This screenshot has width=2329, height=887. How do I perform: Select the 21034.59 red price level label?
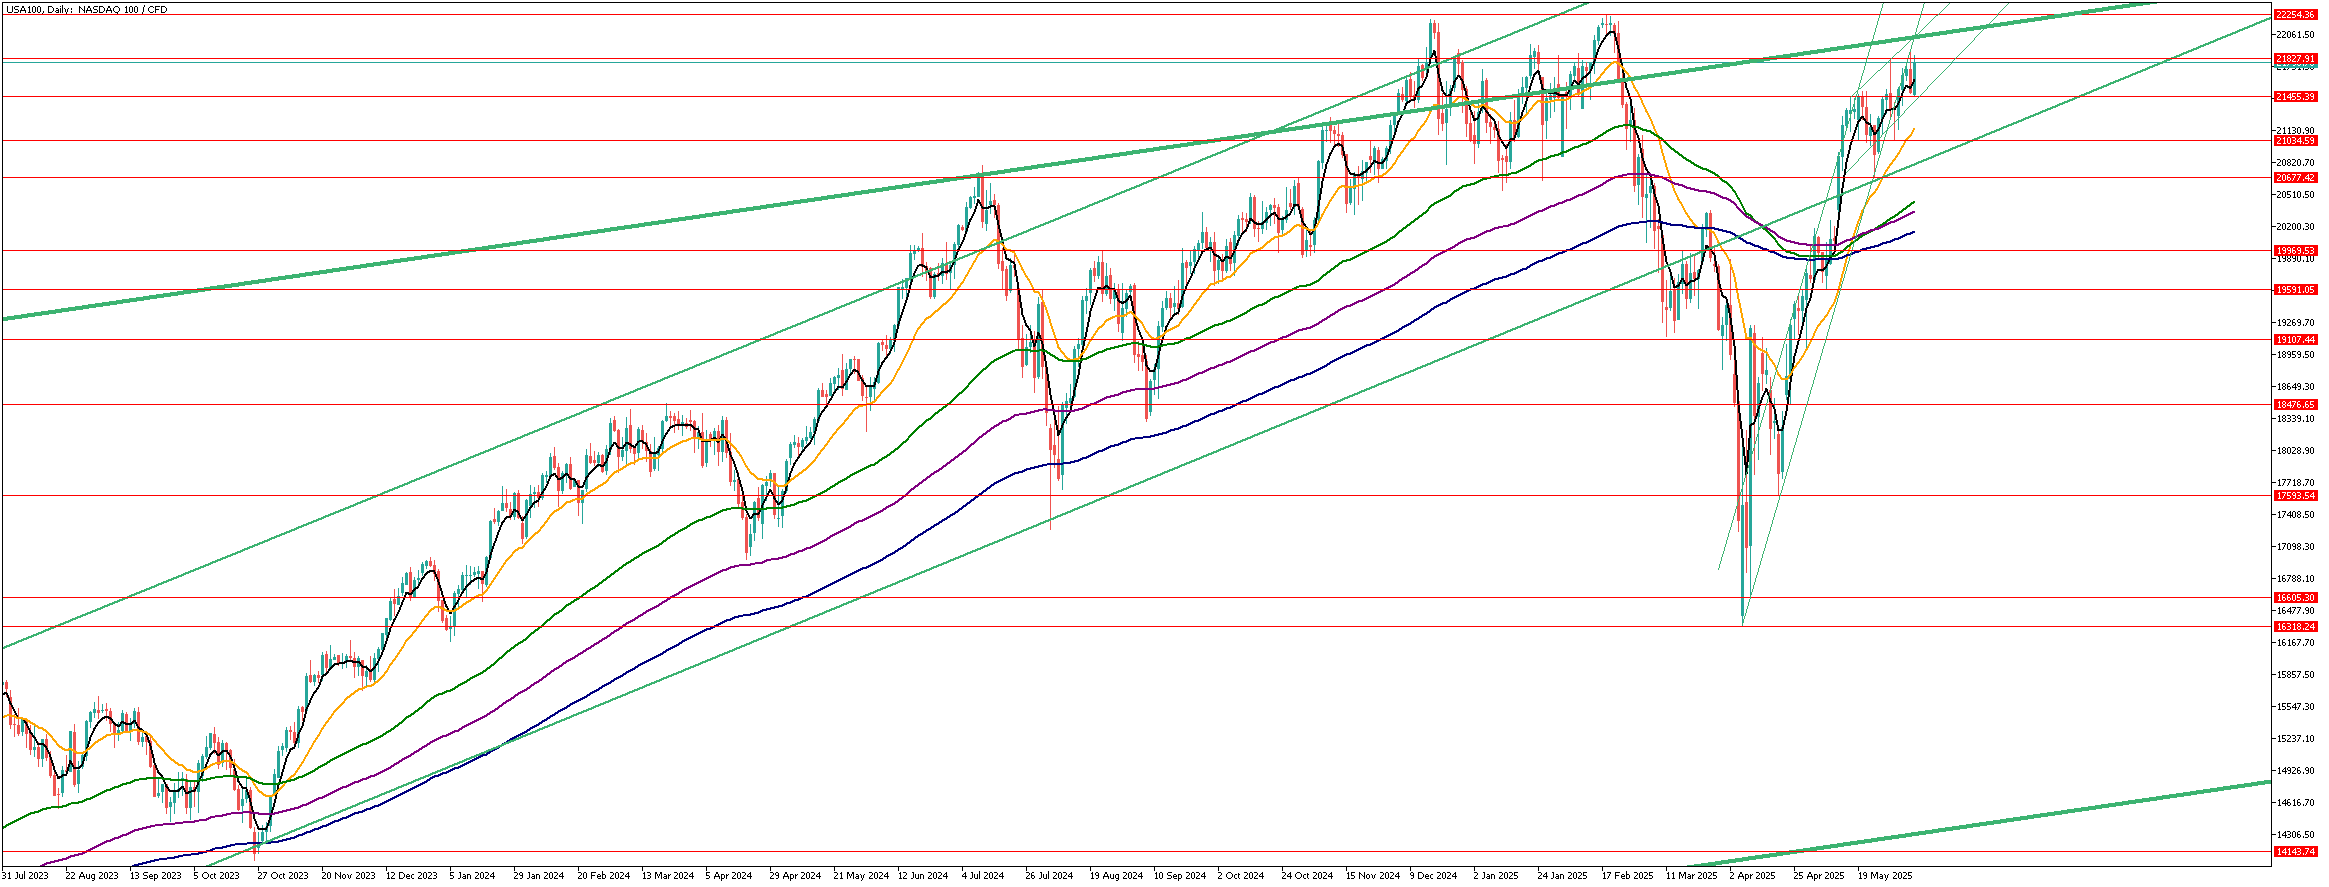2296,141
